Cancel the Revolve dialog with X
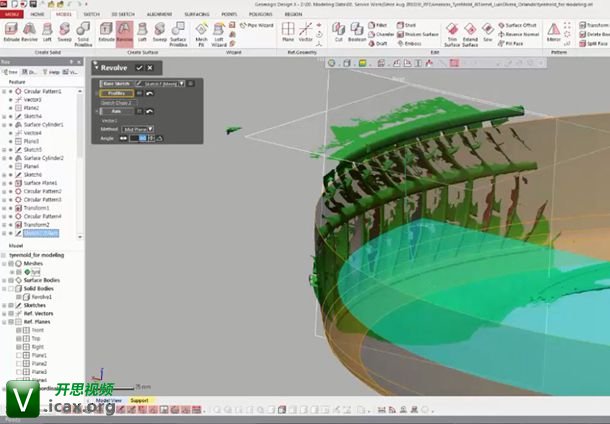The image size is (610, 424). pos(150,67)
